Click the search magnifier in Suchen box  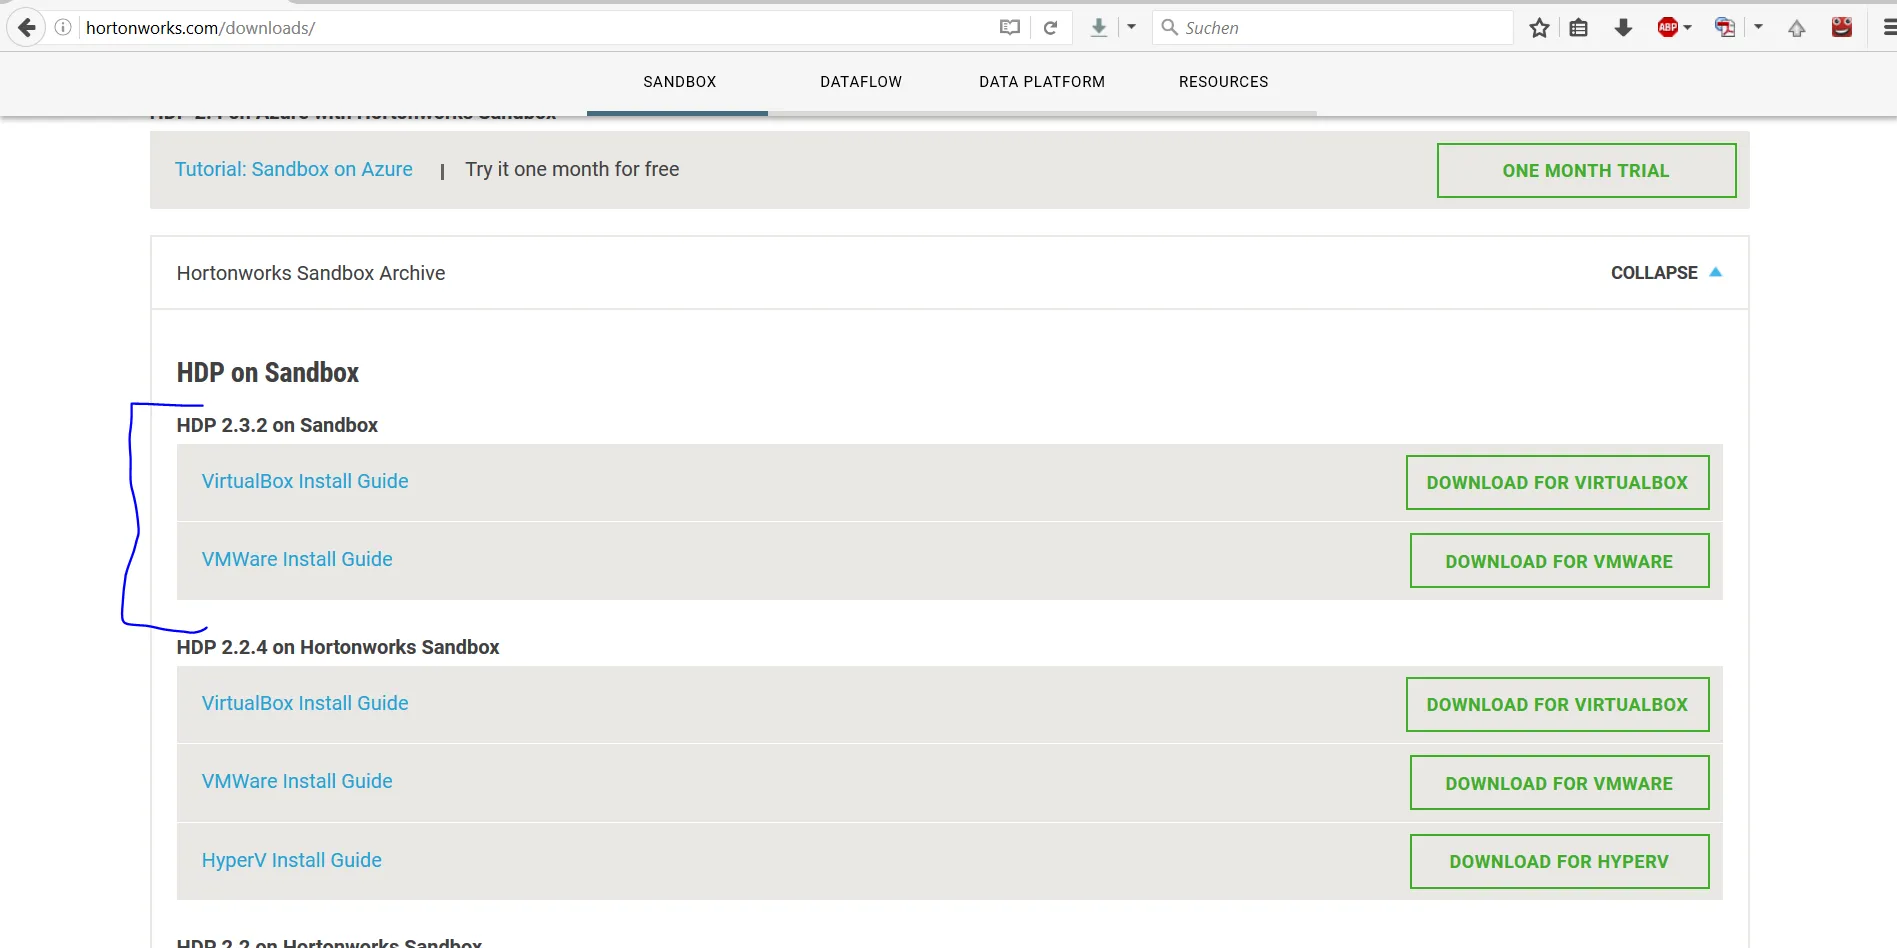coord(1169,28)
